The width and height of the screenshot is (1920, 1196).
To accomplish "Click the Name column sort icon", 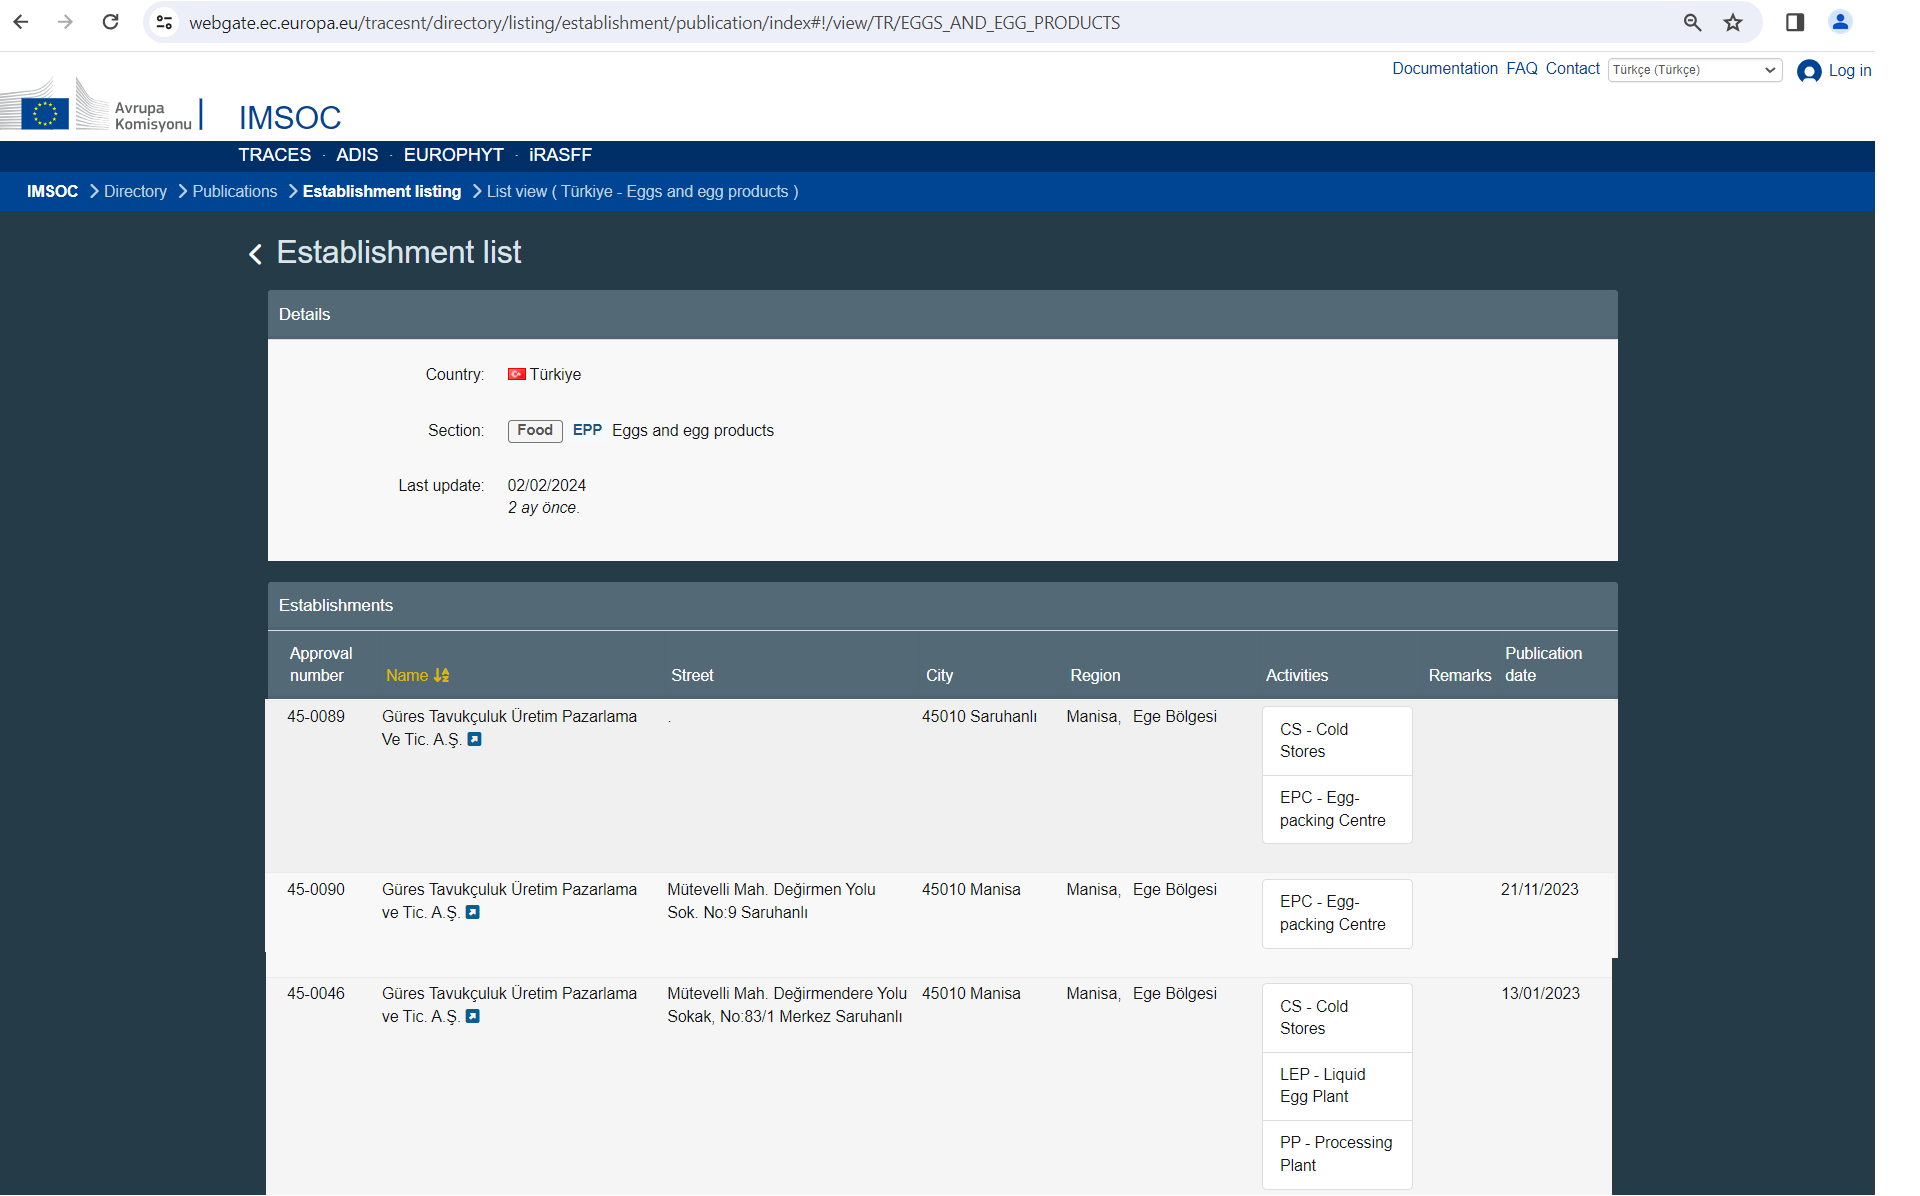I will pyautogui.click(x=442, y=676).
